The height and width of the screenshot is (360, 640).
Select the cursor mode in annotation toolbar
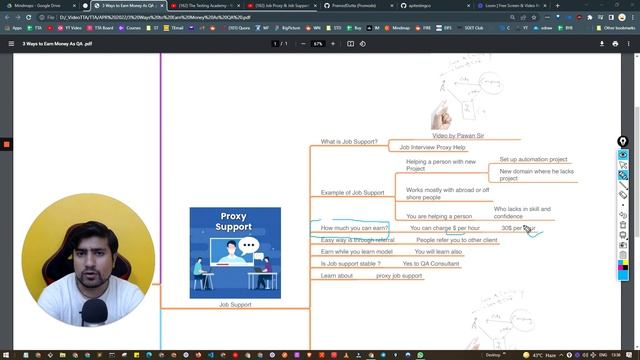[623, 165]
